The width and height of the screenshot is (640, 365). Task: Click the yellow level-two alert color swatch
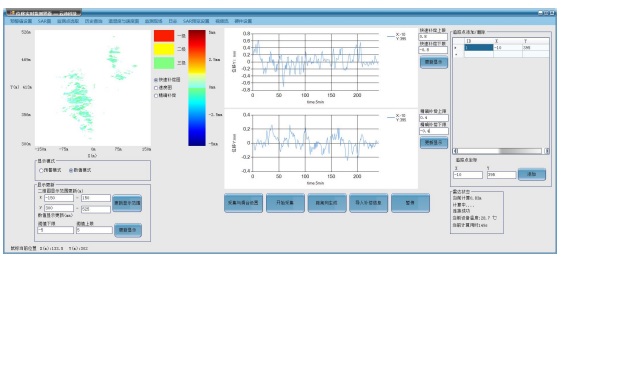(164, 49)
